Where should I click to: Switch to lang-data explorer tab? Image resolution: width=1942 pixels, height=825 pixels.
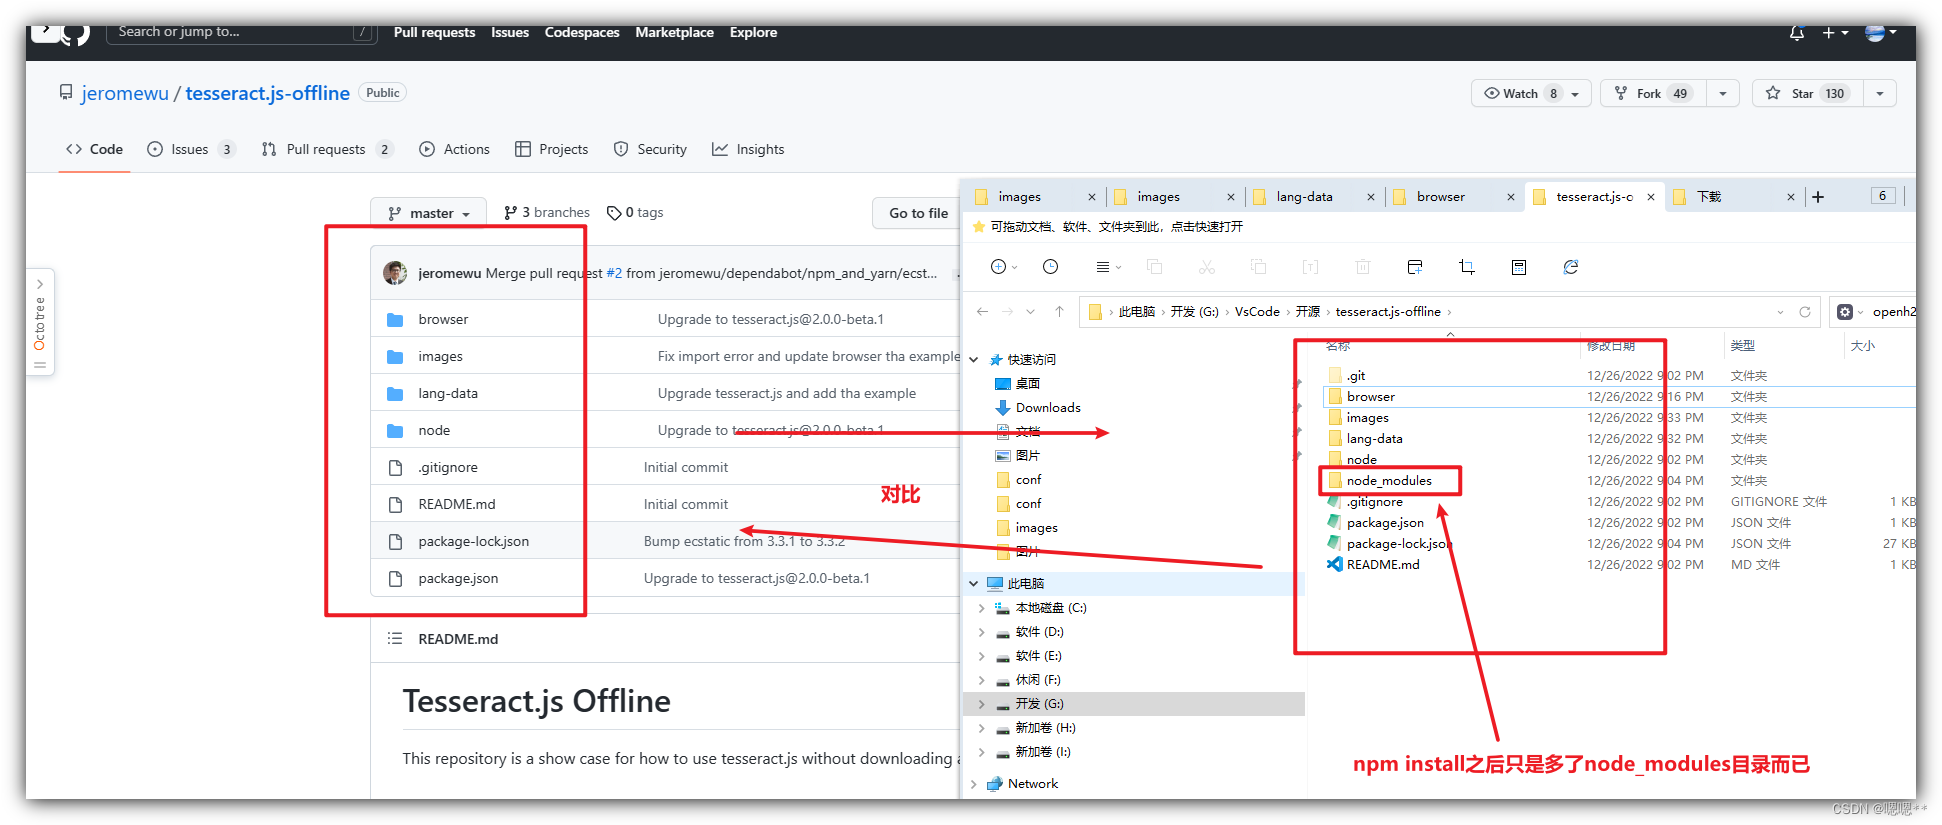point(1304,197)
